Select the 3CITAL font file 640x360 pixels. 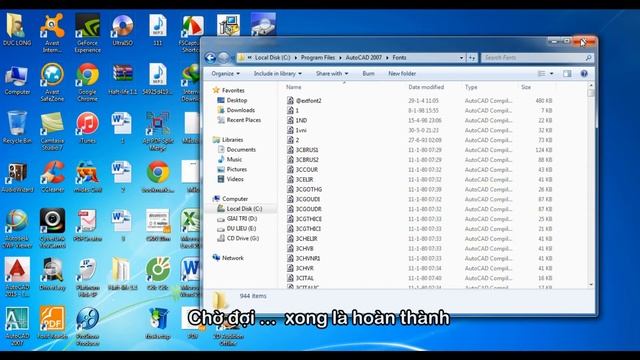pos(300,278)
